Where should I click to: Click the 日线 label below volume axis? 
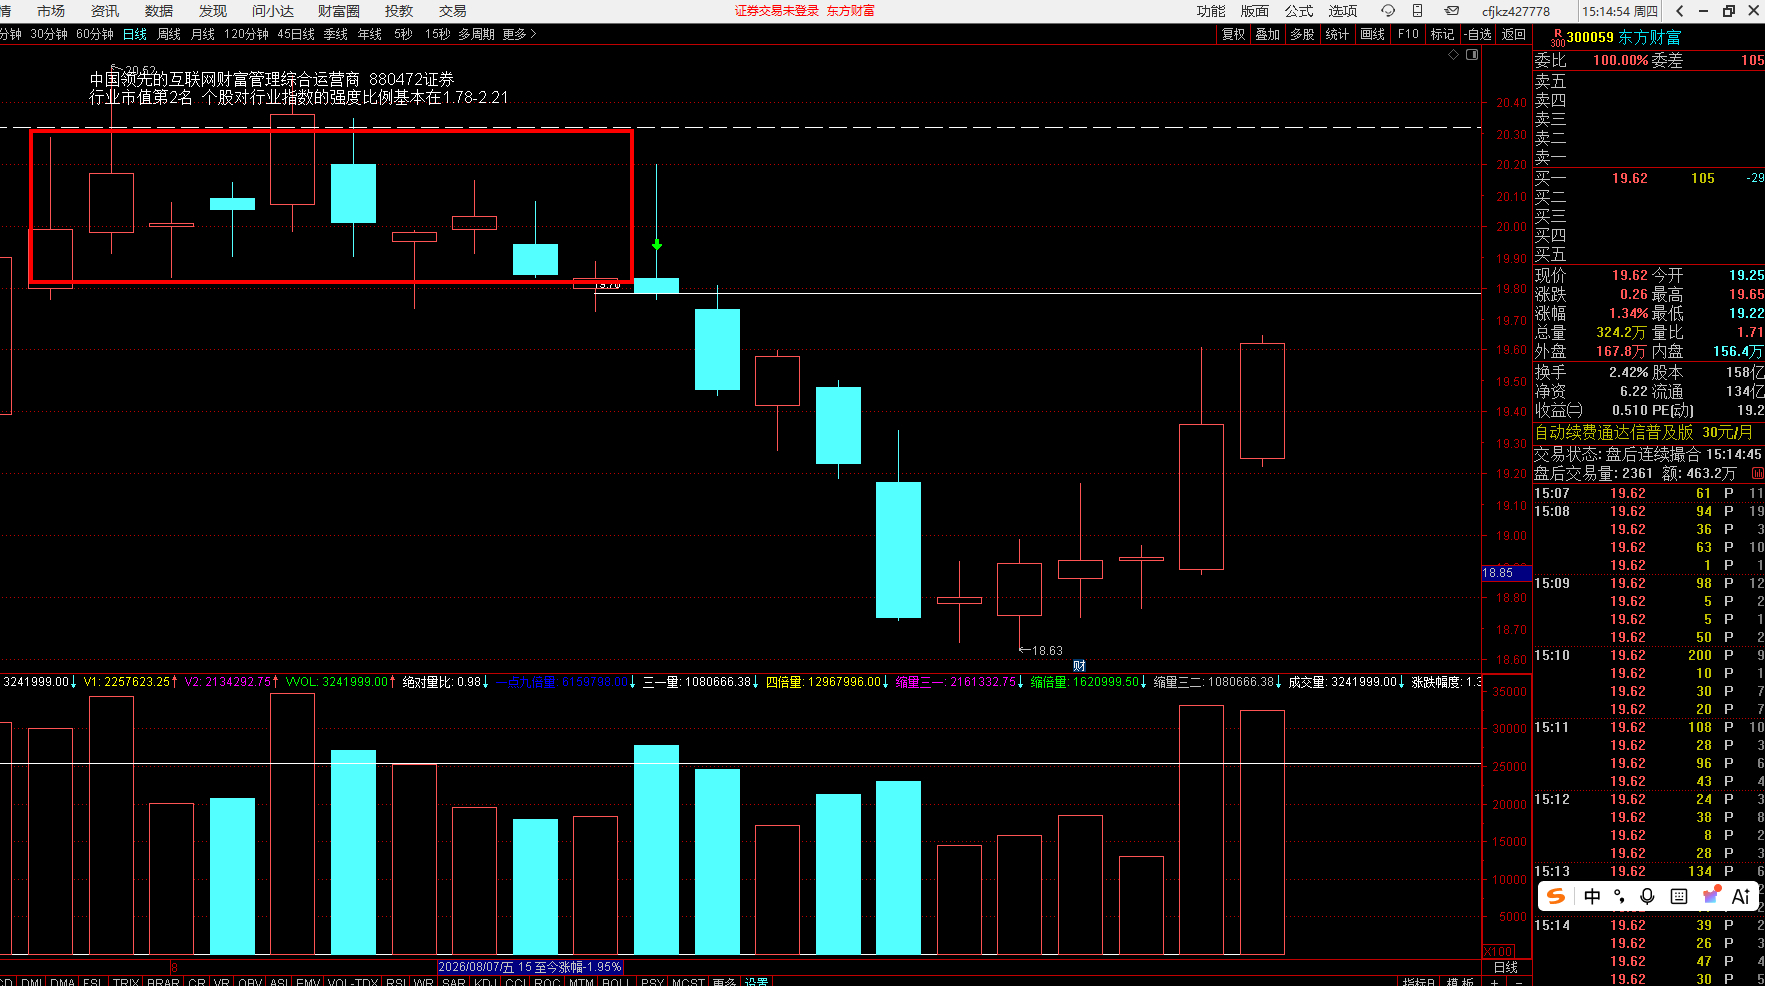[1506, 967]
